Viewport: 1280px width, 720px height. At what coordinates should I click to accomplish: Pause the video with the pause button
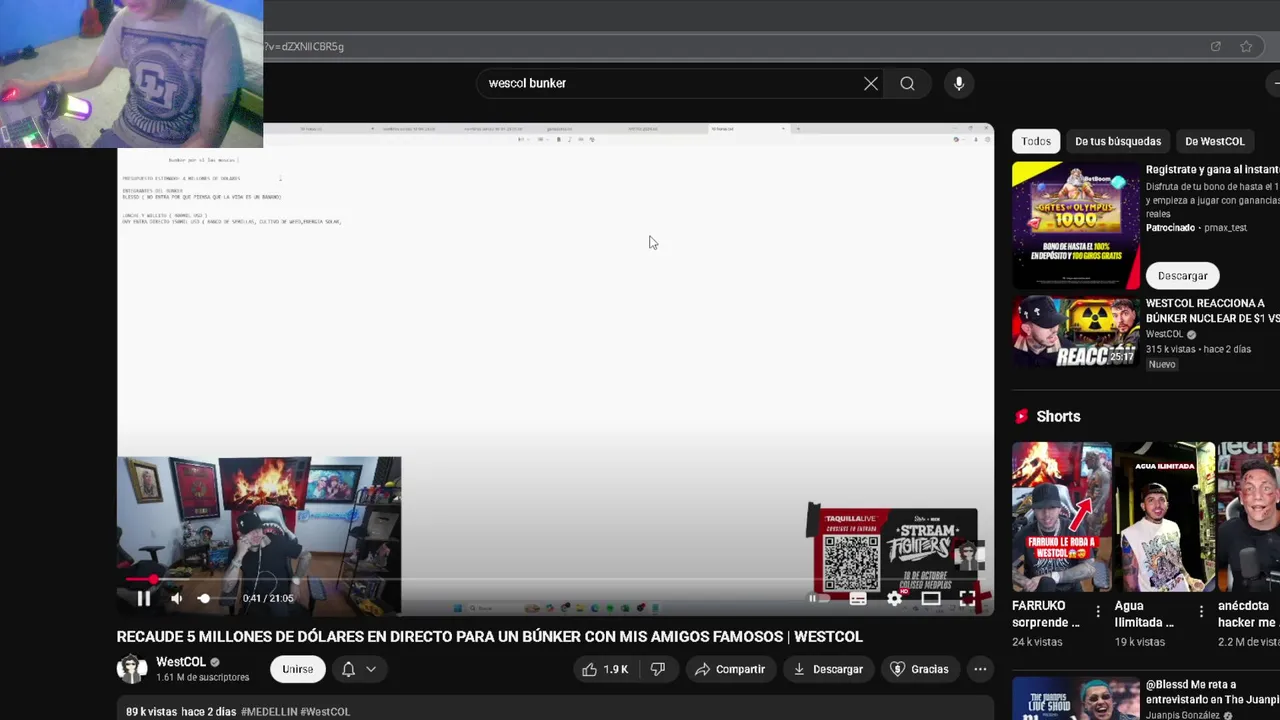[143, 598]
